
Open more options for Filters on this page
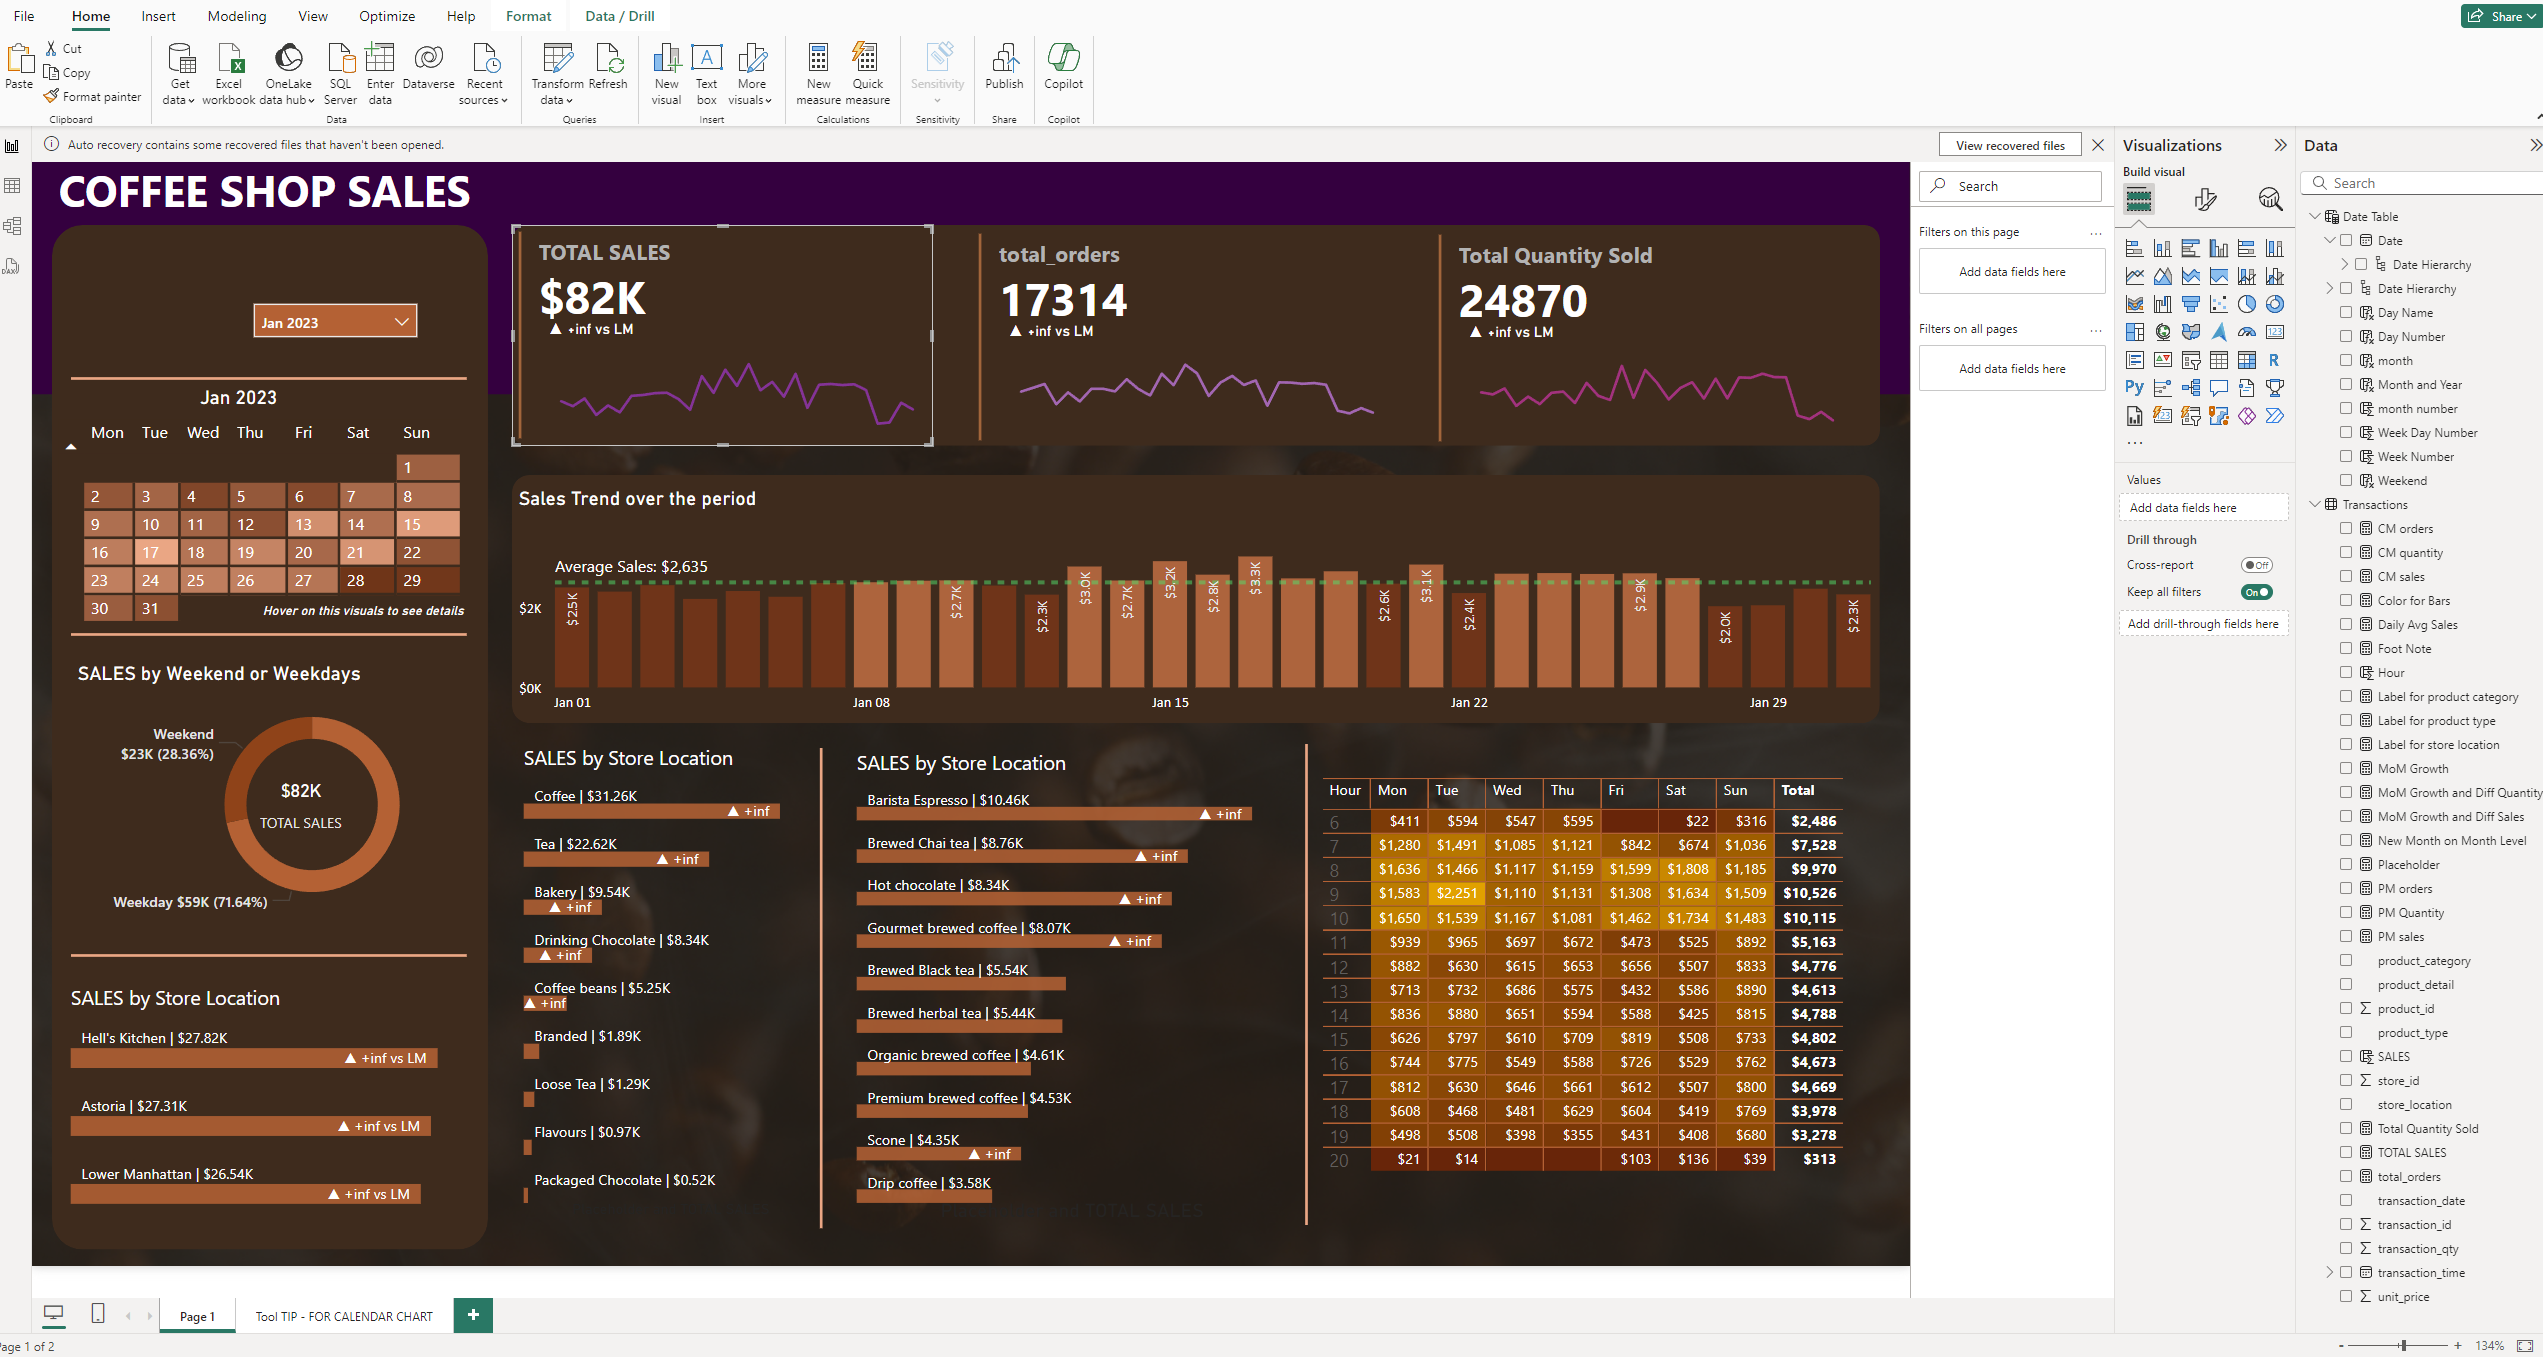[2095, 232]
